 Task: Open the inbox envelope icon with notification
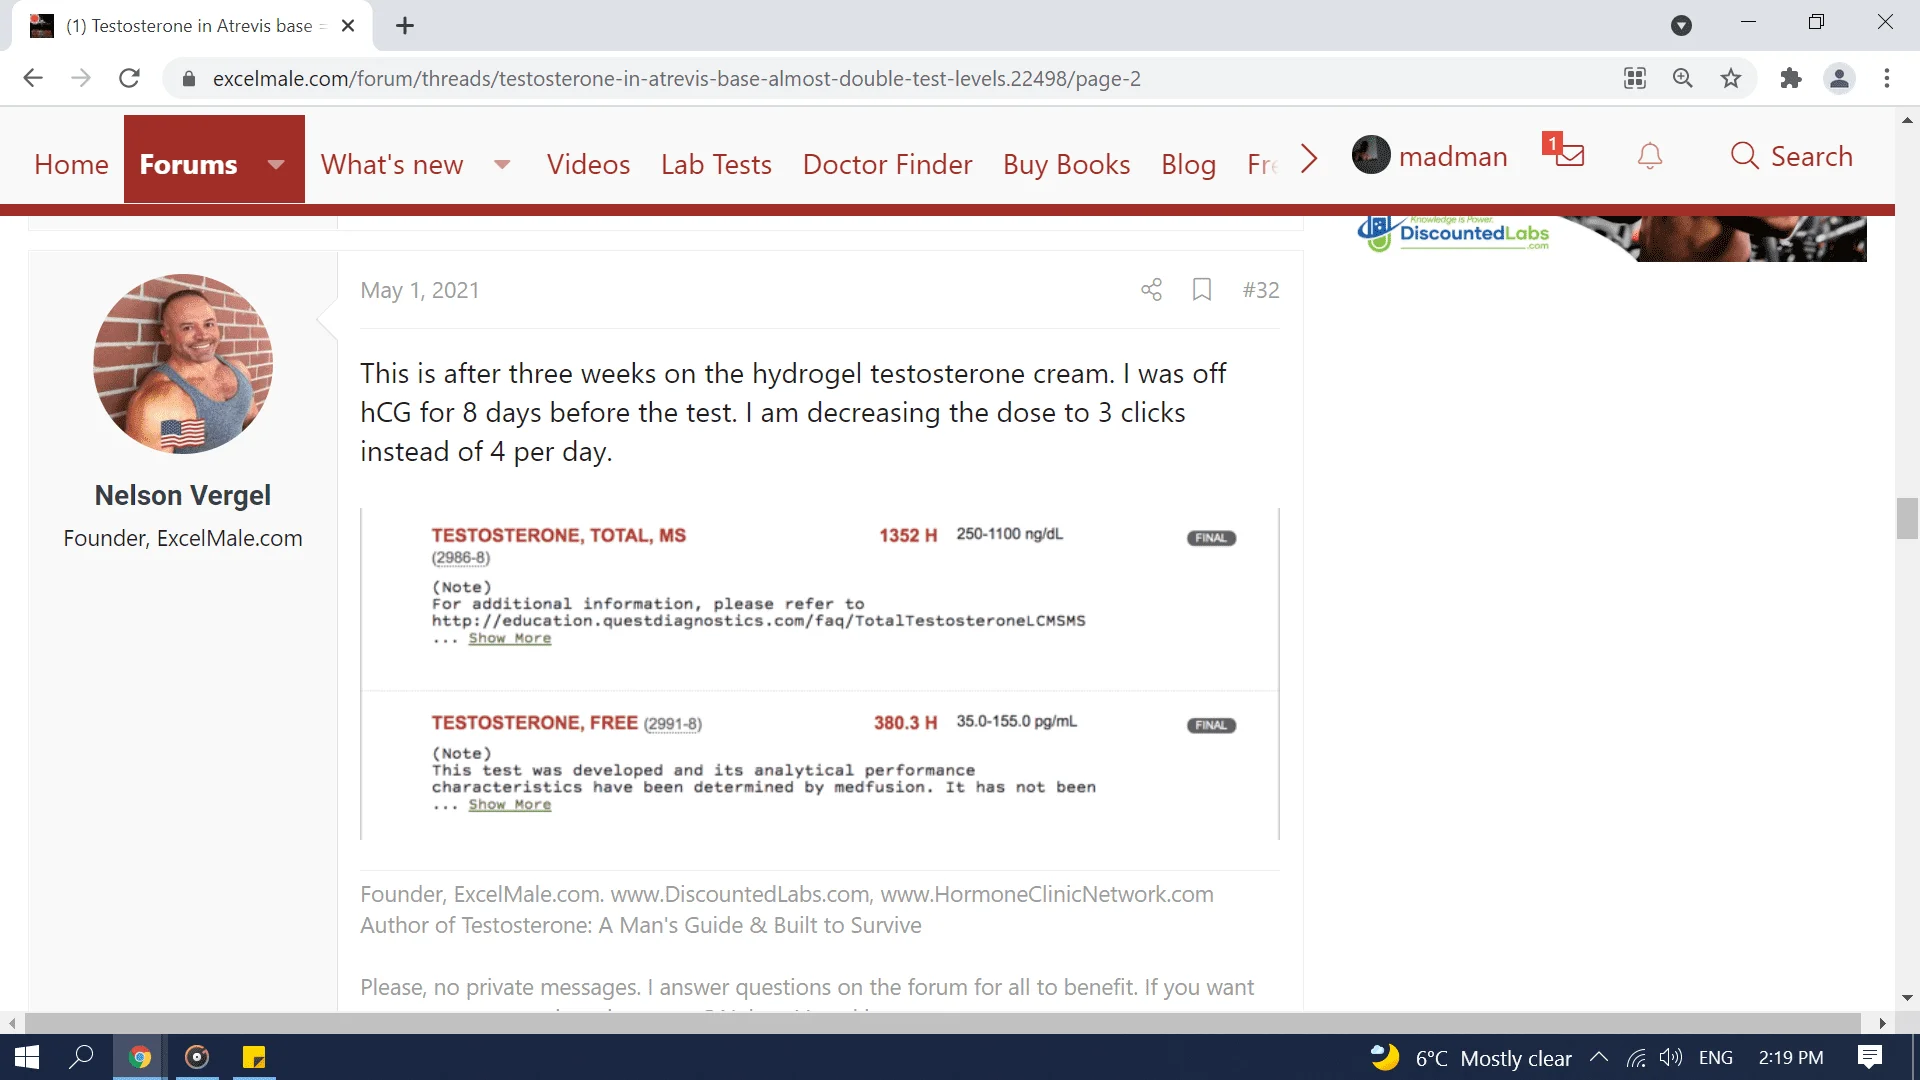[1568, 155]
